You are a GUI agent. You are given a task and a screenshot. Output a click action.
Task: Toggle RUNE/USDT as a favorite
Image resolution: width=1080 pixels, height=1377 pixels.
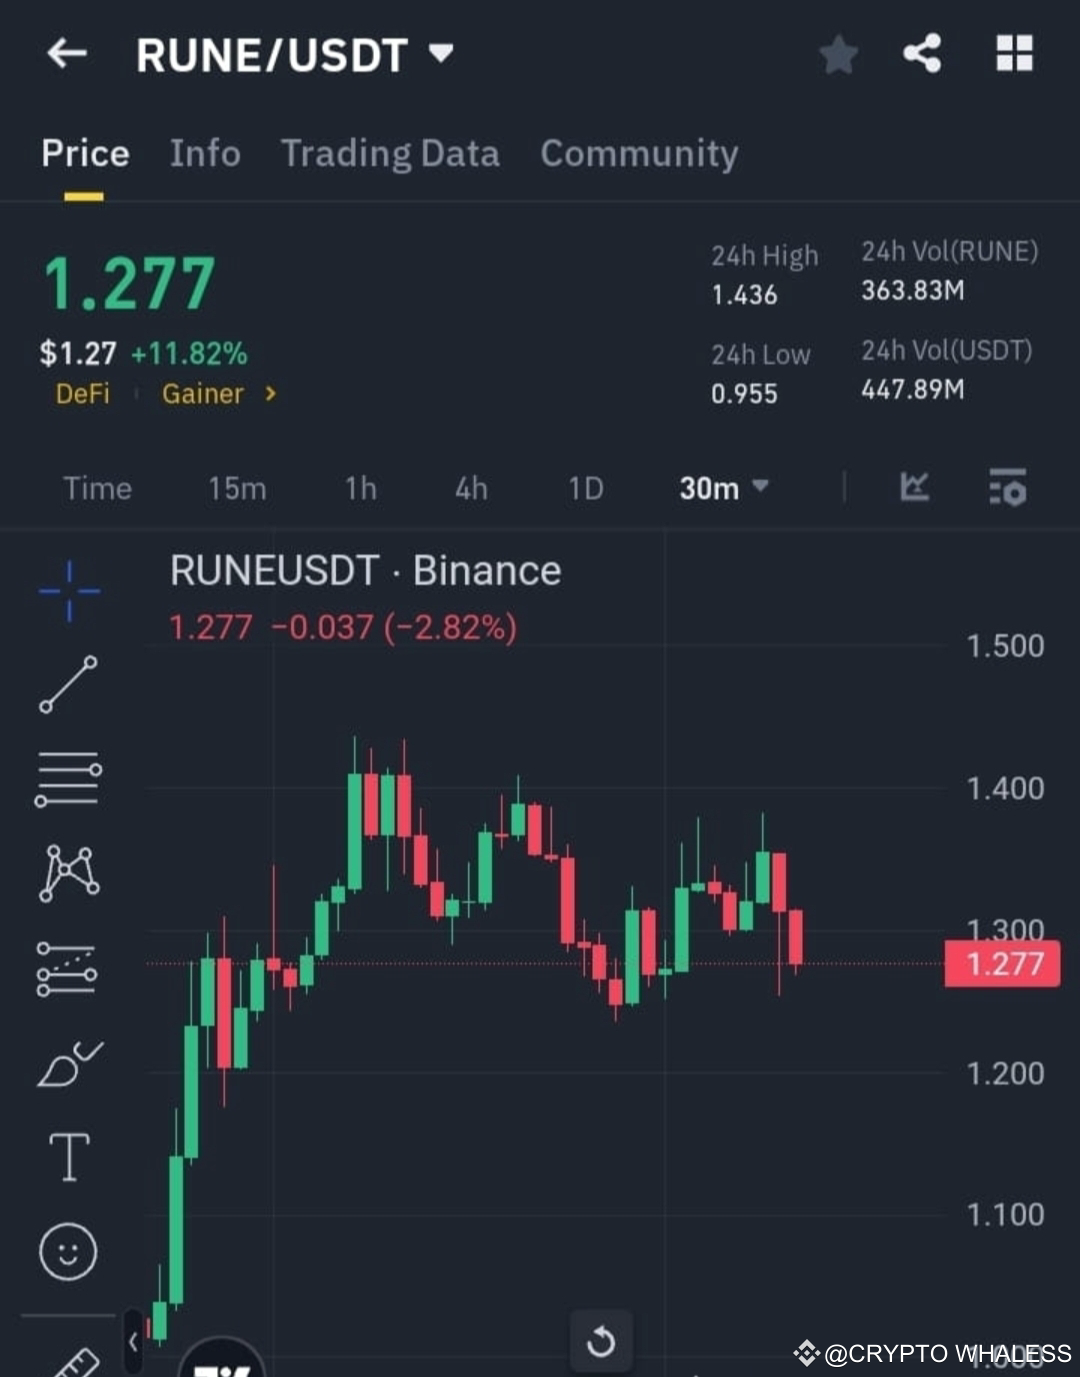(x=838, y=55)
